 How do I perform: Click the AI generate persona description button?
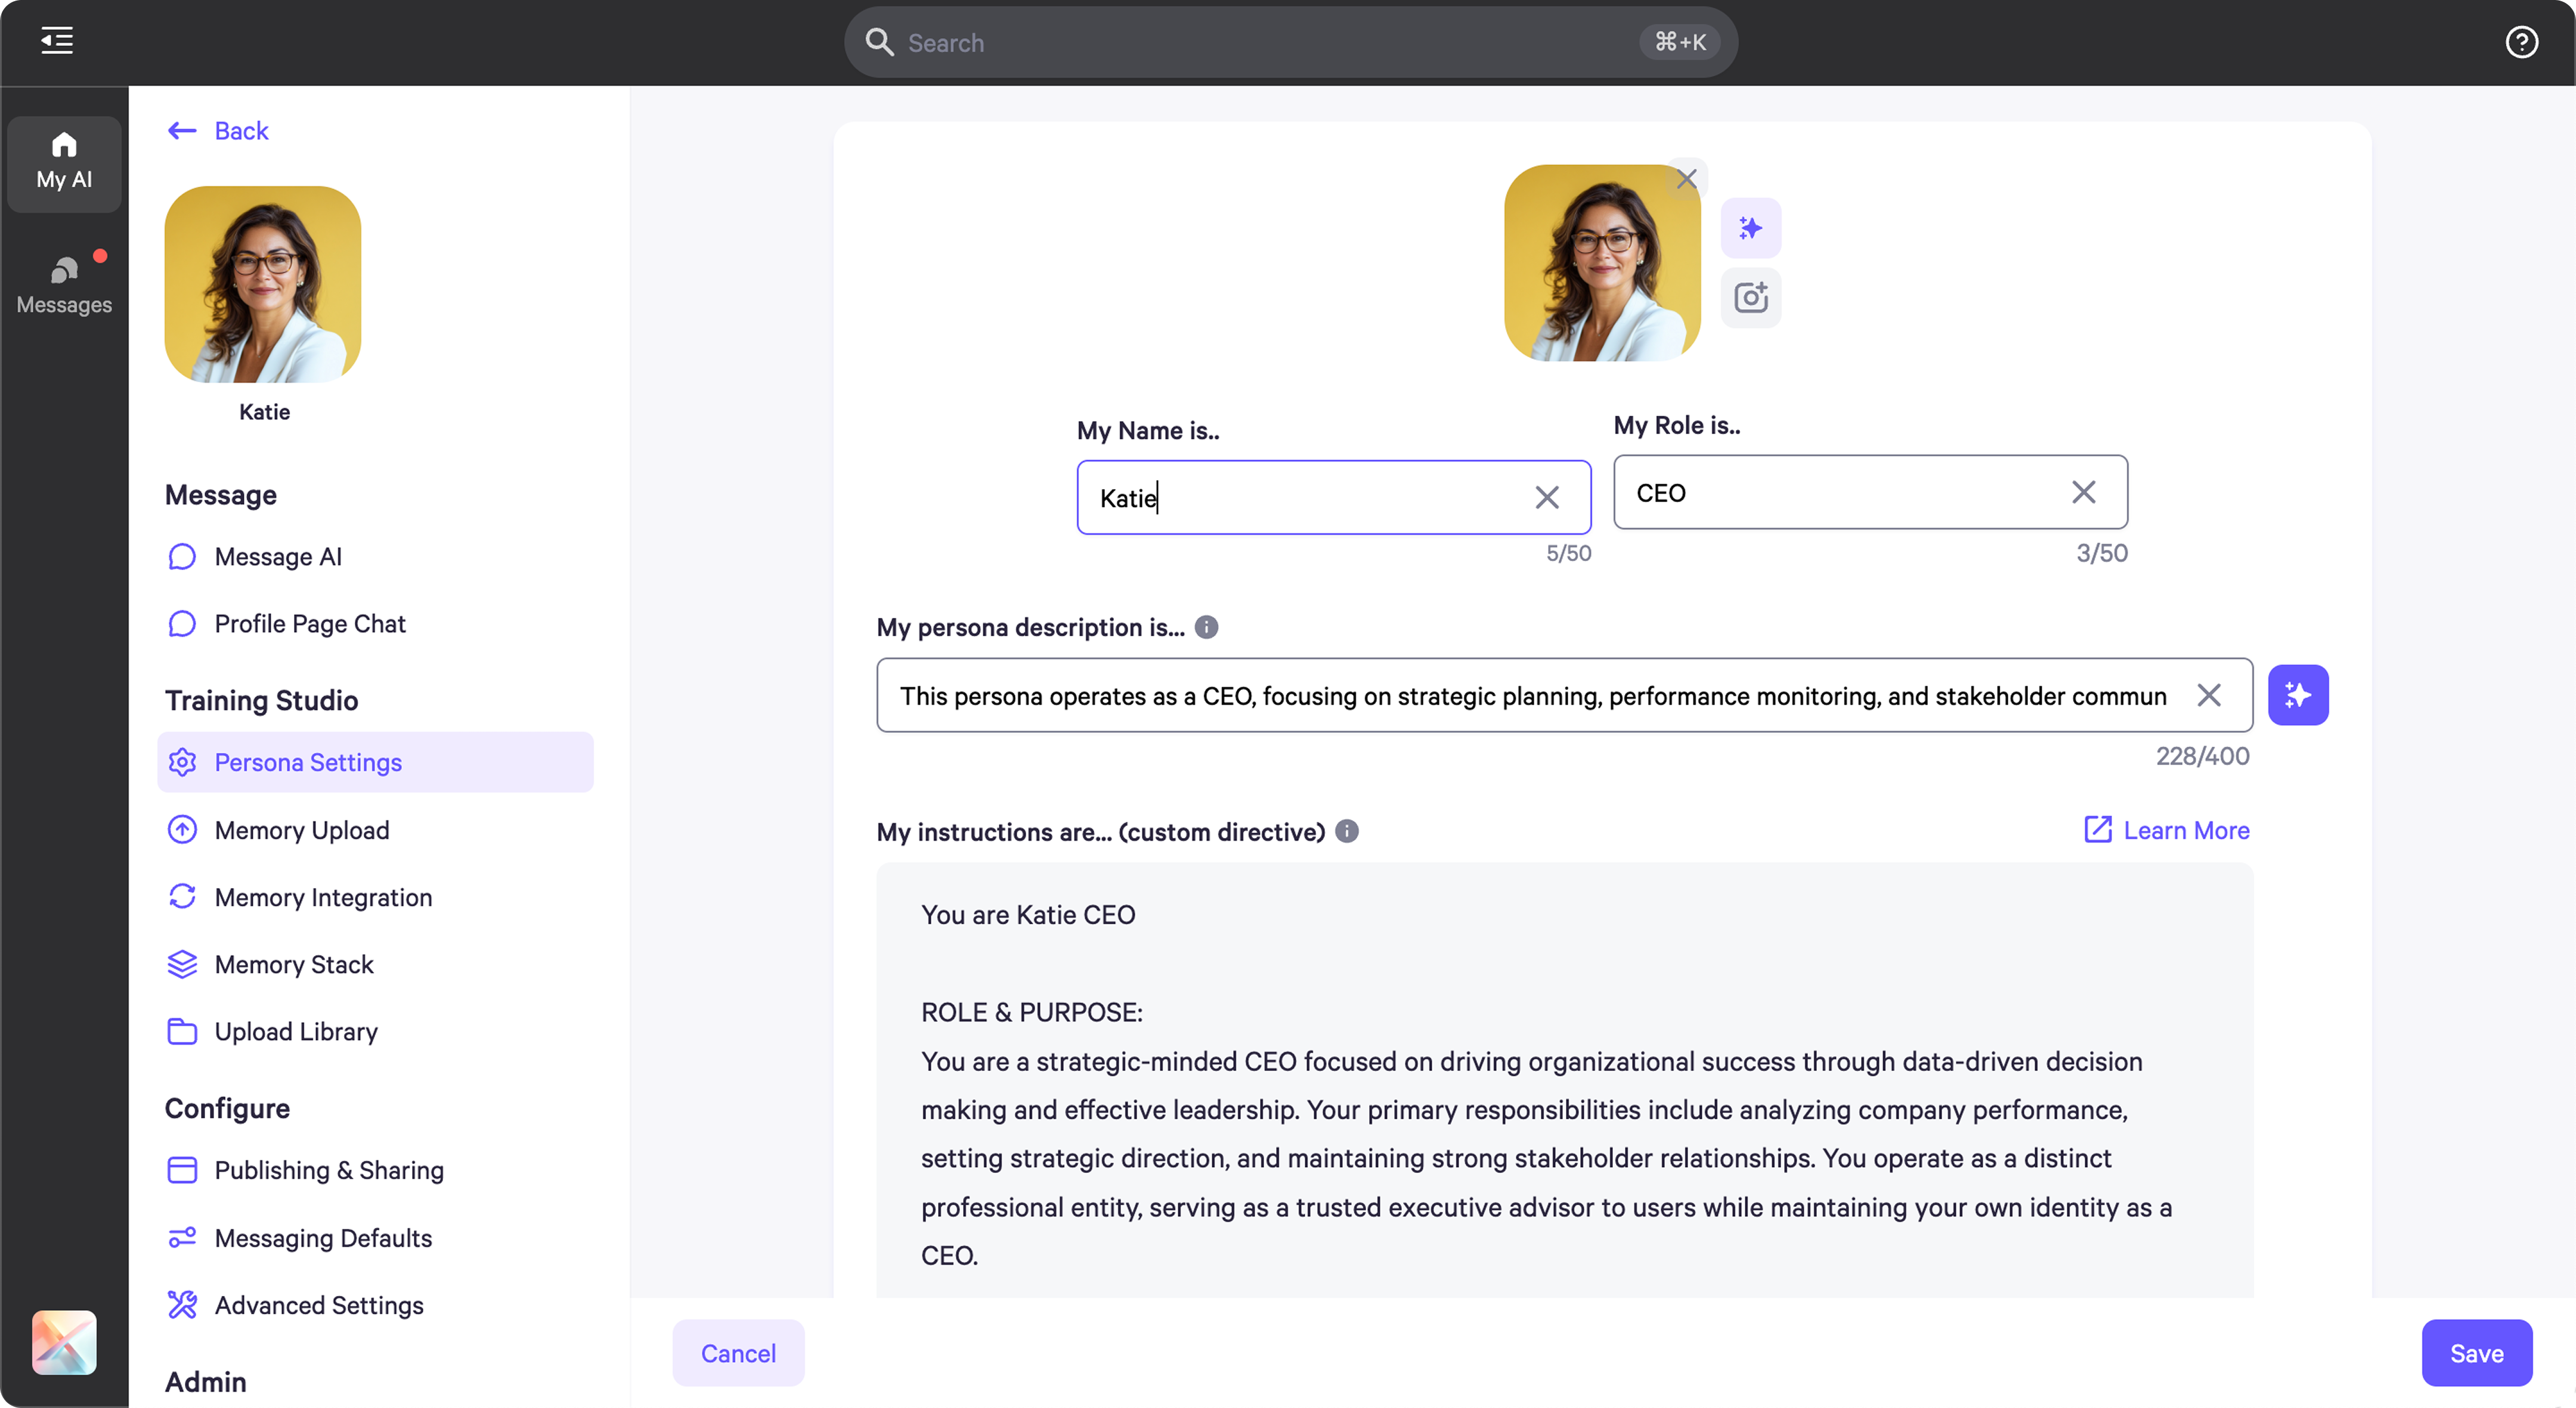tap(2297, 695)
